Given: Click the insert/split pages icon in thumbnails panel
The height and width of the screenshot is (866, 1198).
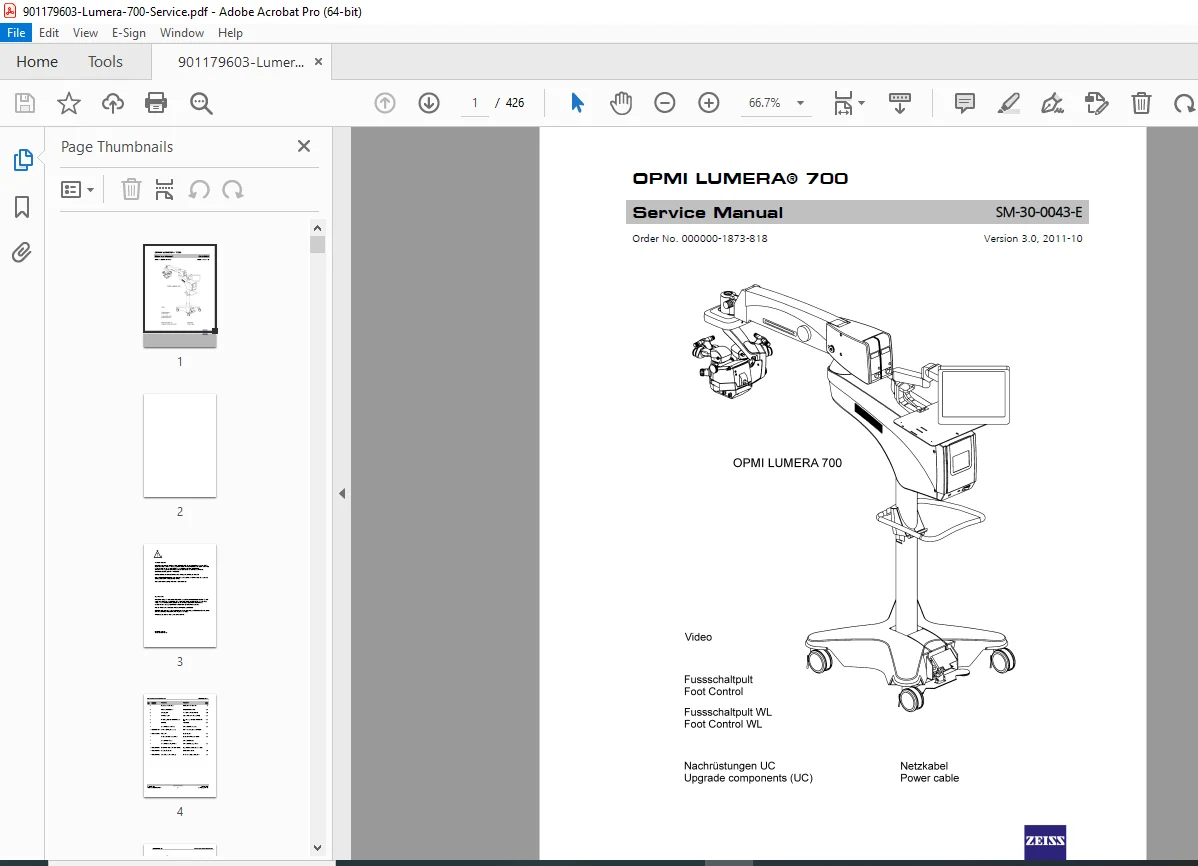Looking at the screenshot, I should coord(164,189).
